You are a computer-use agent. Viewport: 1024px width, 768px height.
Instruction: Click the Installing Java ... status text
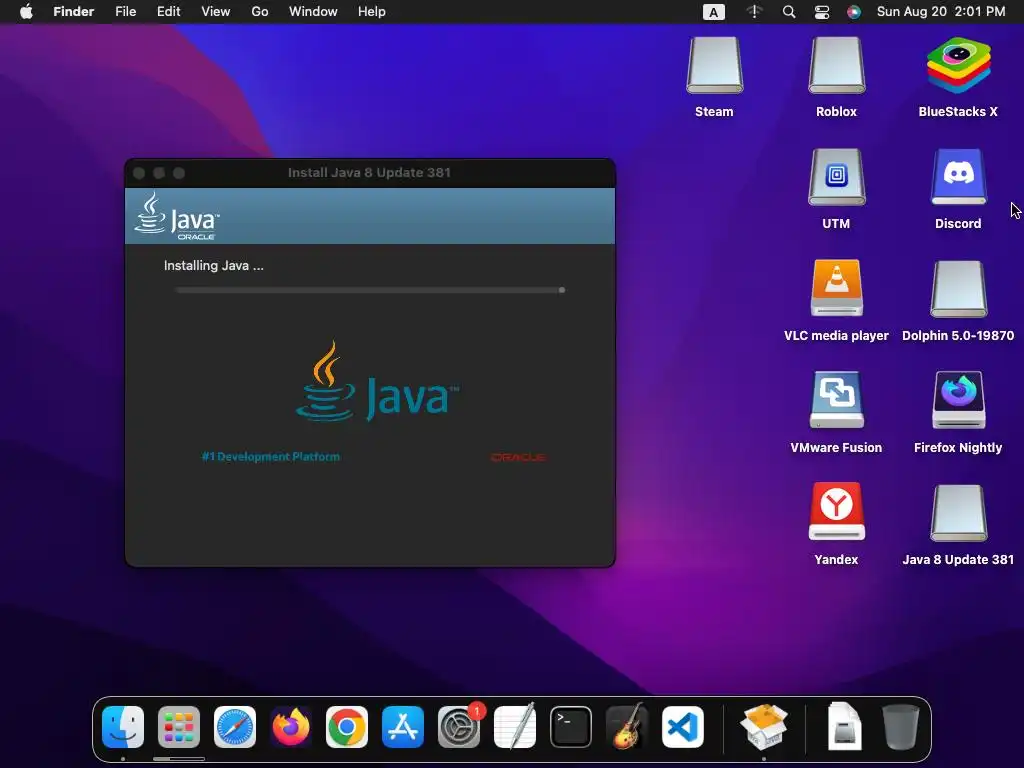coord(214,266)
